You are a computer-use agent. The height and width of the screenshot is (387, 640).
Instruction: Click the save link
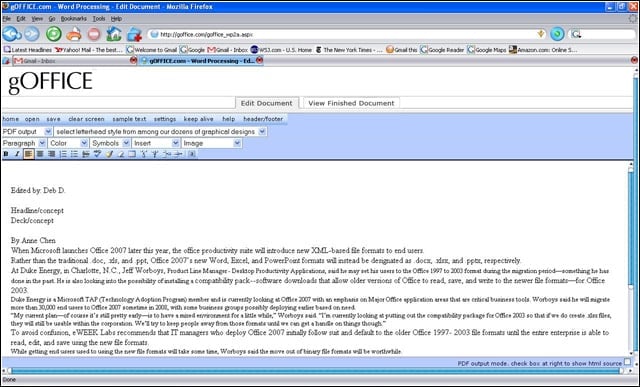coord(53,119)
